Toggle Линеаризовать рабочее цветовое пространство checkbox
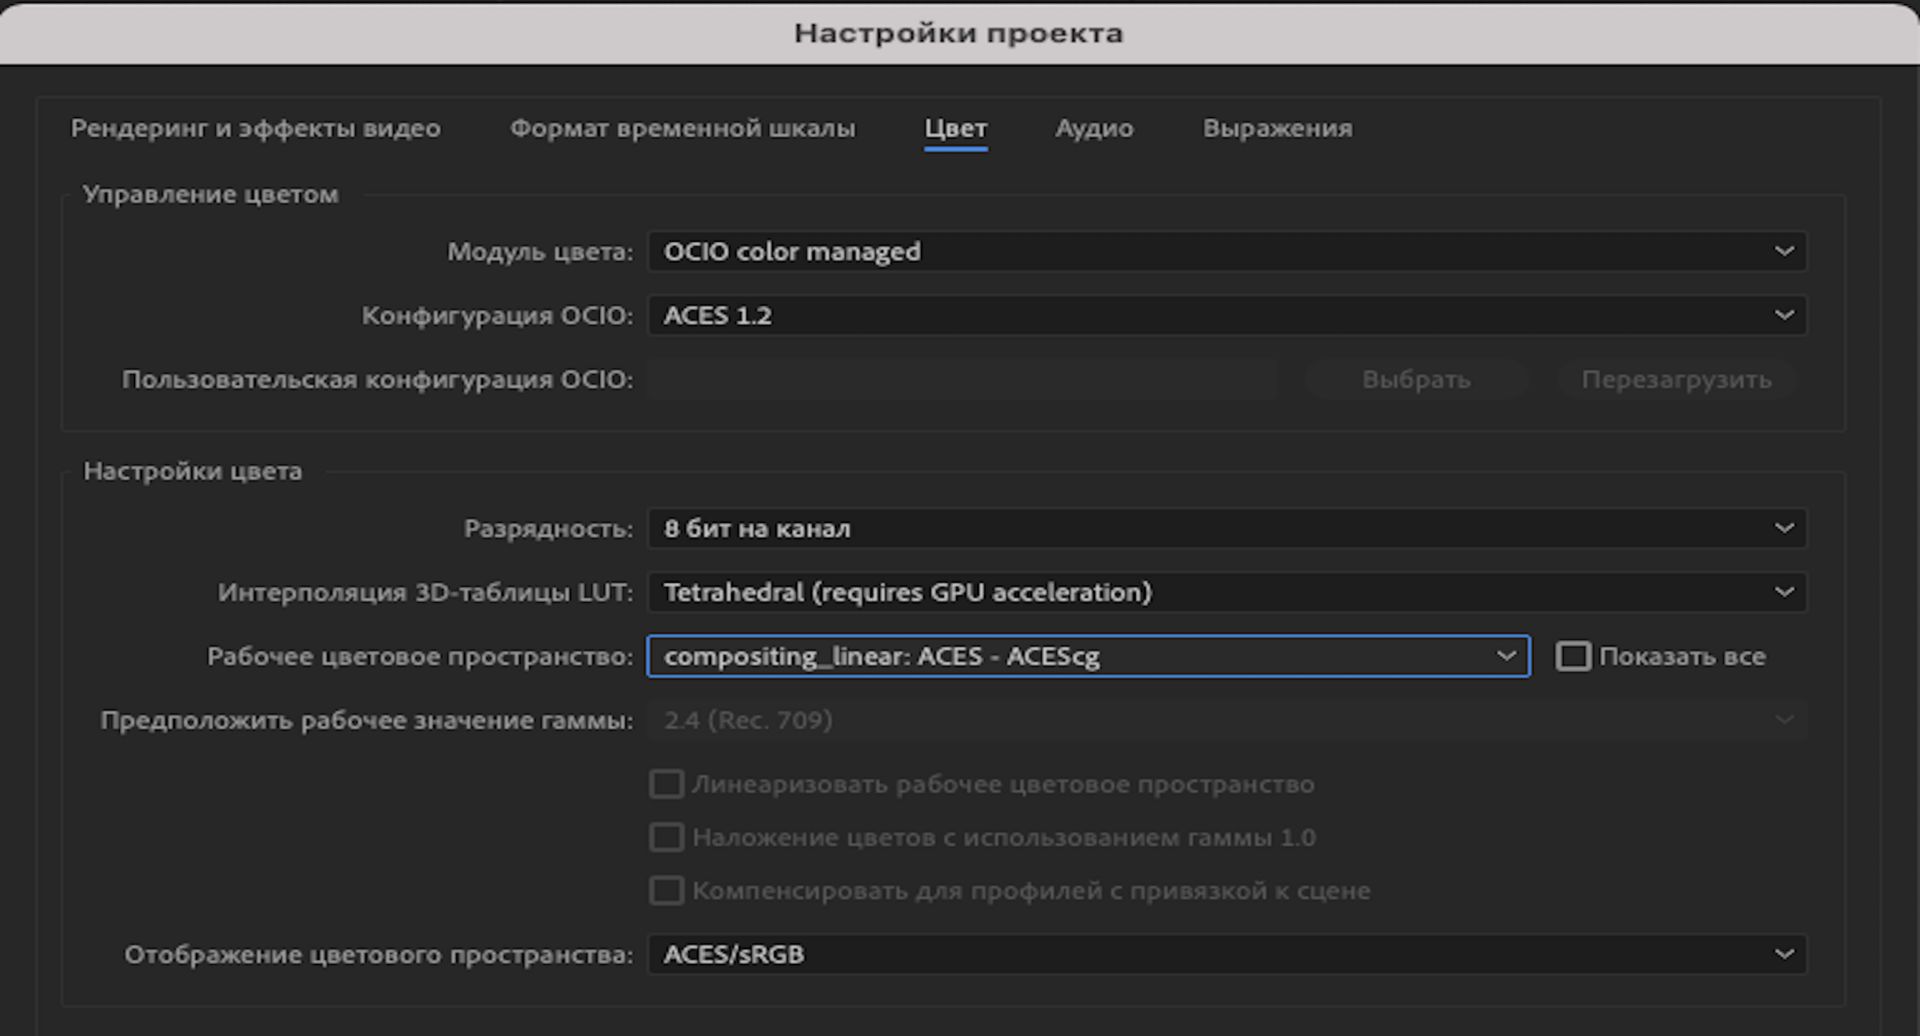 [667, 784]
